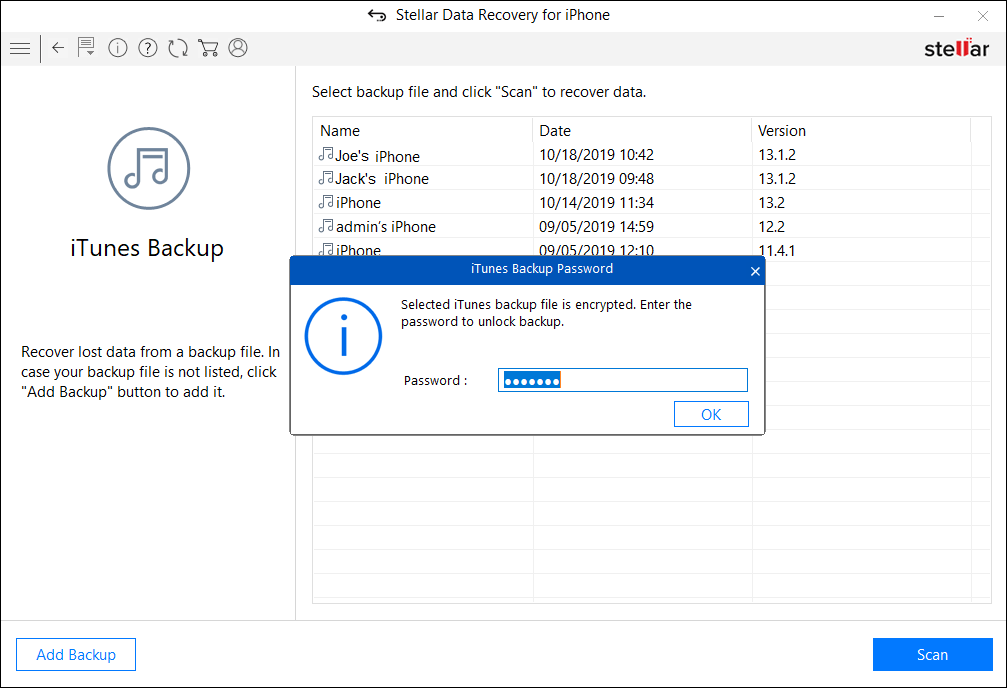The image size is (1007, 688).
Task: Close the iTunes Backup Password dialog
Action: pyautogui.click(x=755, y=270)
